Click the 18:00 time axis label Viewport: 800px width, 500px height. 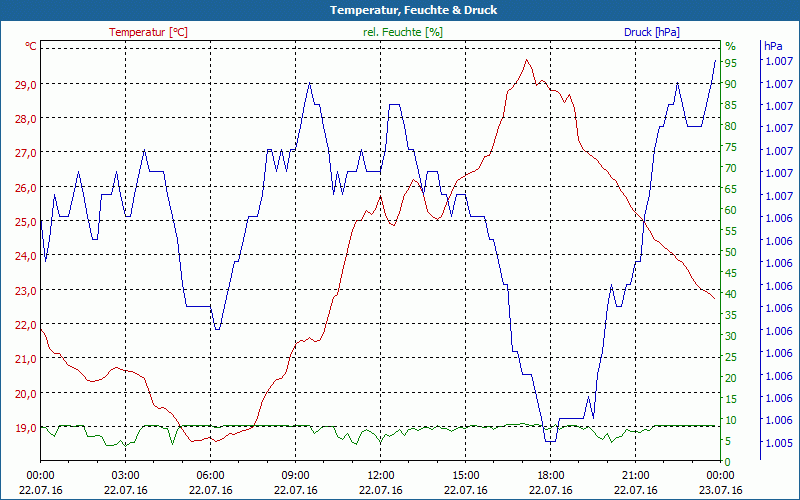[551, 476]
